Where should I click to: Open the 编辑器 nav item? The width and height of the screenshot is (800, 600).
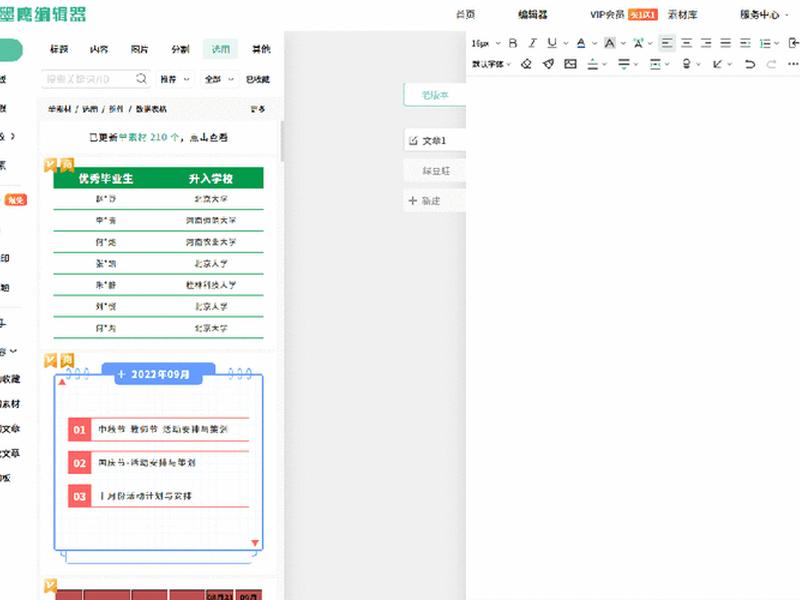point(533,15)
